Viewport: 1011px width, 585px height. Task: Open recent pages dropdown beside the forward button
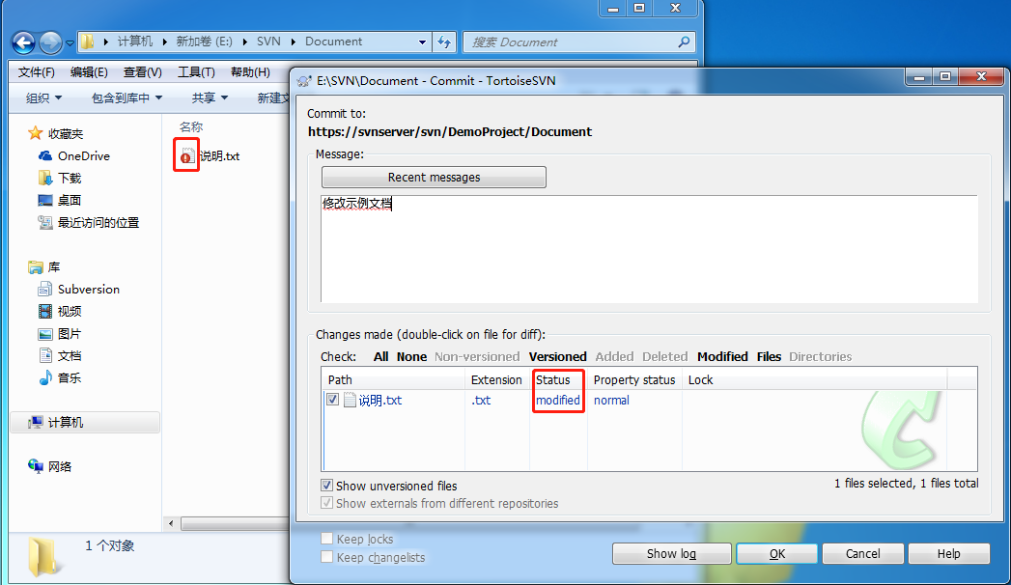(x=70, y=43)
